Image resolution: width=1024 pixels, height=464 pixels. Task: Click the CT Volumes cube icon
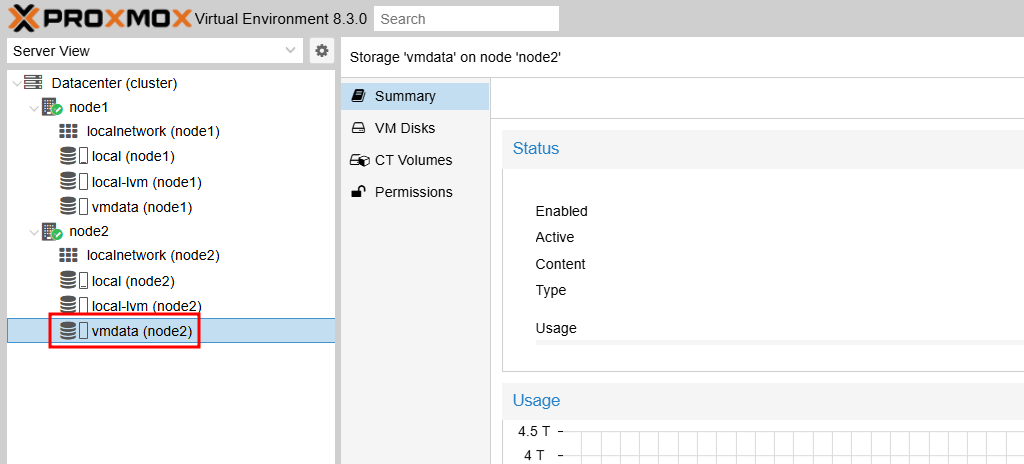359,160
